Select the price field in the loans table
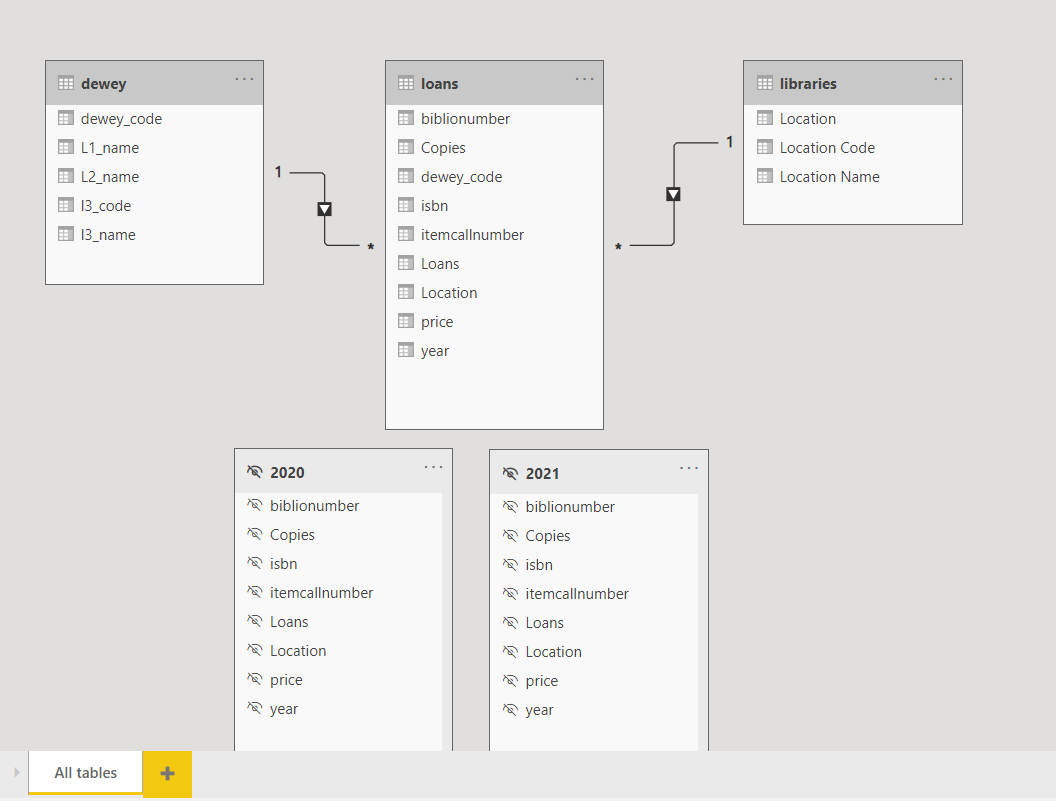The image size is (1056, 801). click(x=437, y=322)
